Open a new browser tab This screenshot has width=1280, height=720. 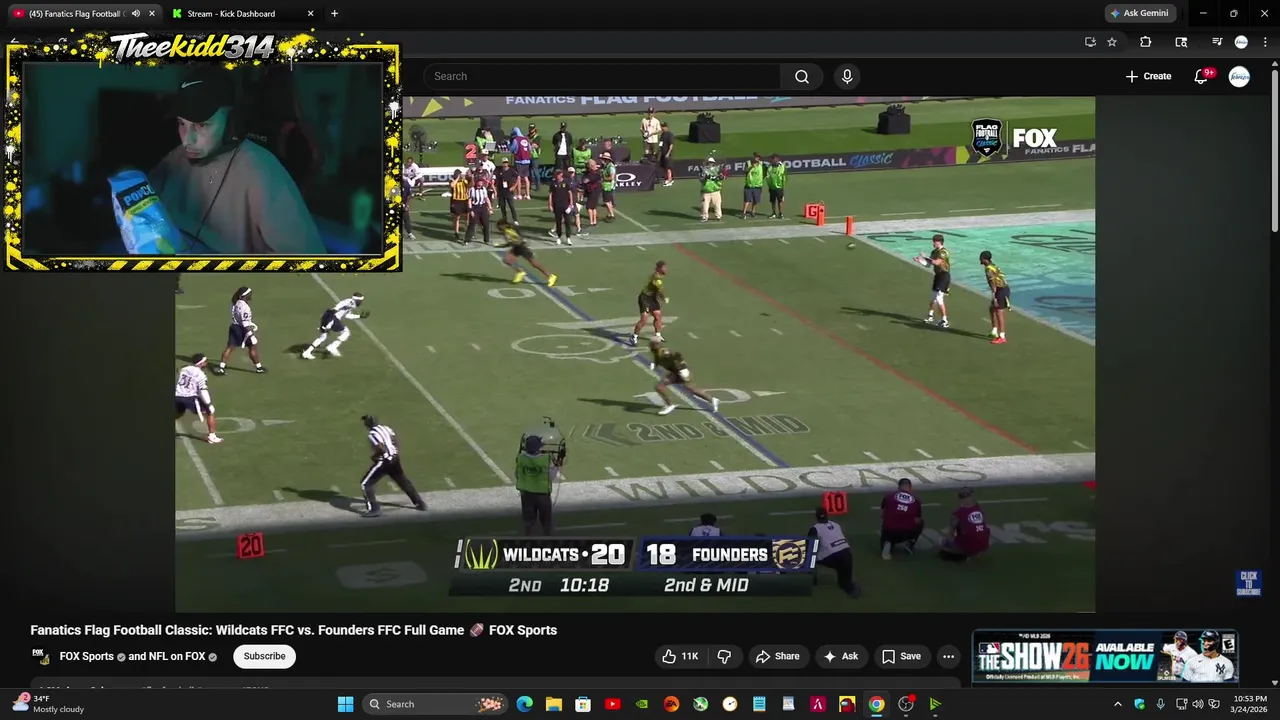pos(334,14)
